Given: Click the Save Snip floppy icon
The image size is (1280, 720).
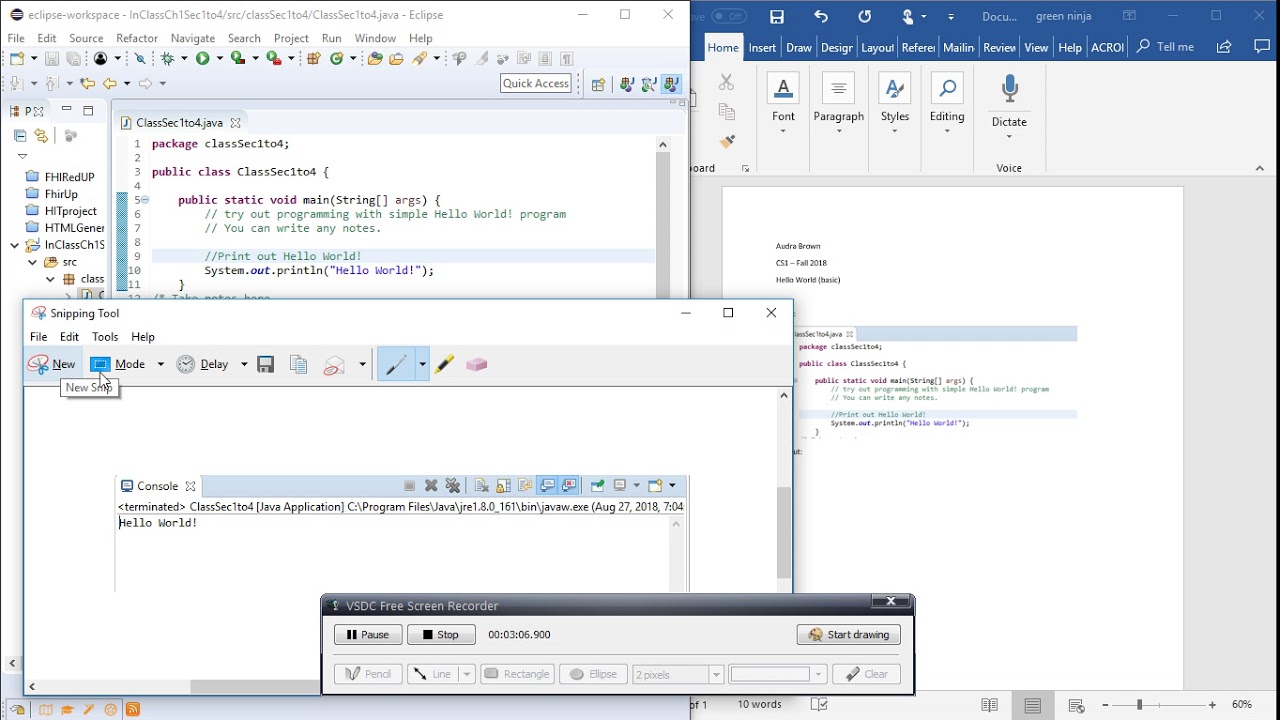Looking at the screenshot, I should click(265, 364).
